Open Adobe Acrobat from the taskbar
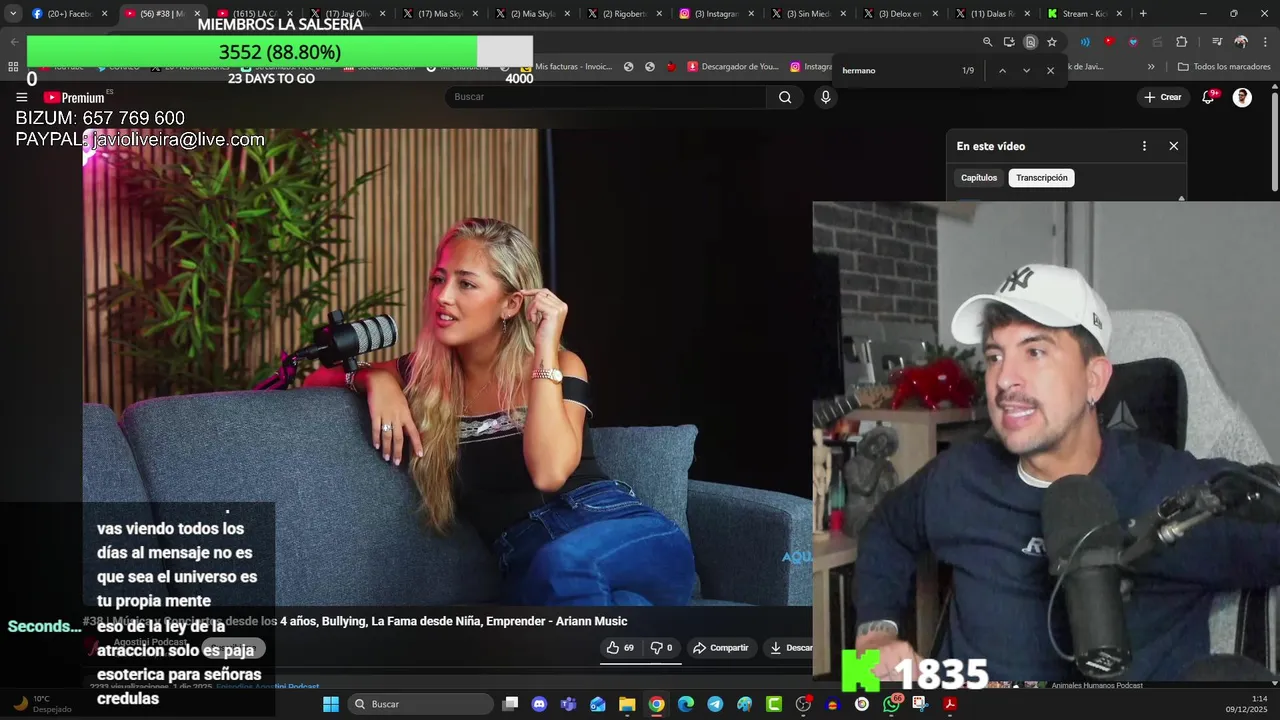The image size is (1280, 720). pos(950,704)
